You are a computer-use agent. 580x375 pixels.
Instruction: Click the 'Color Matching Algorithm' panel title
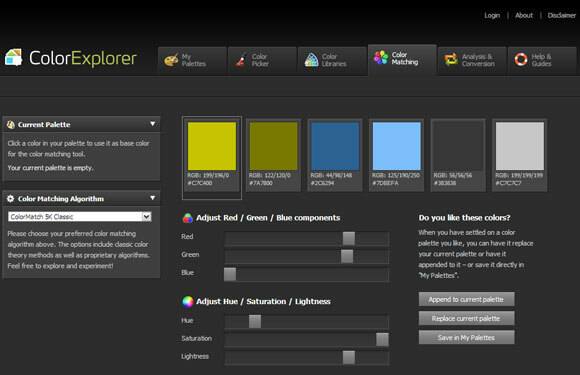[x=61, y=199]
